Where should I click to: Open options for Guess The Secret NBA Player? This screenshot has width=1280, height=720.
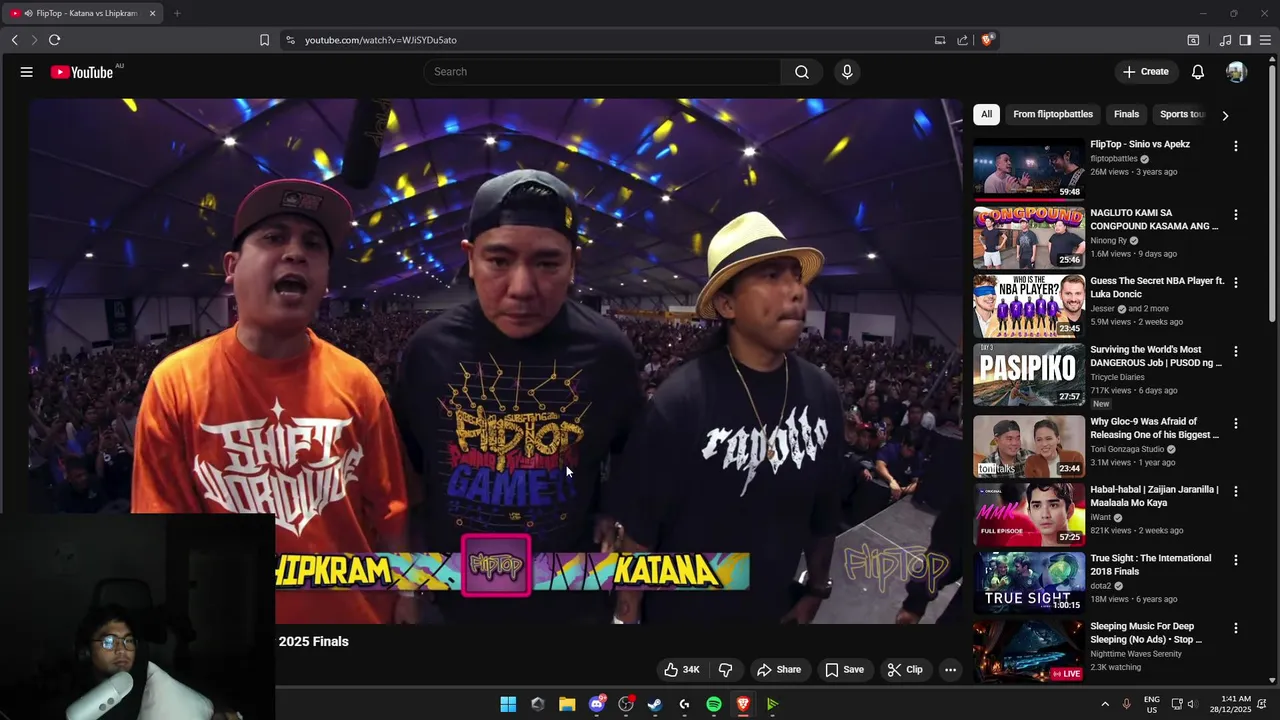point(1236,283)
